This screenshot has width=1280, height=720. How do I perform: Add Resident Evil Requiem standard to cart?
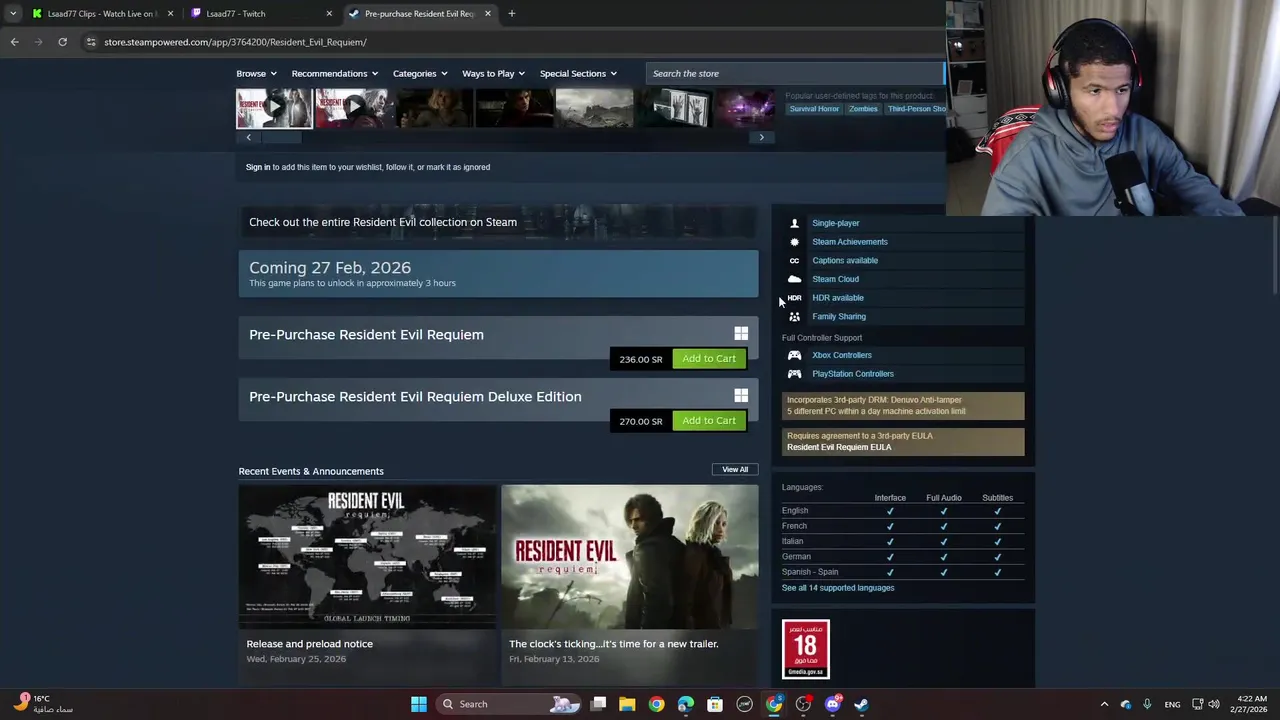709,358
